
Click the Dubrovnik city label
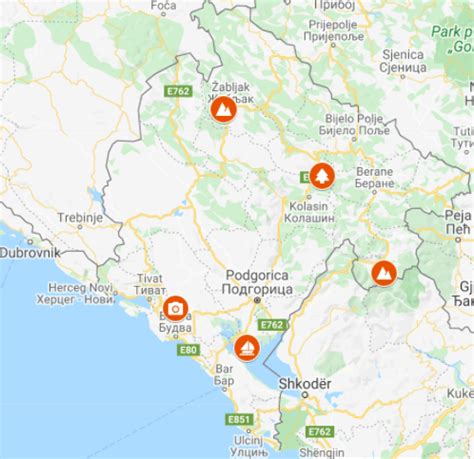30,253
